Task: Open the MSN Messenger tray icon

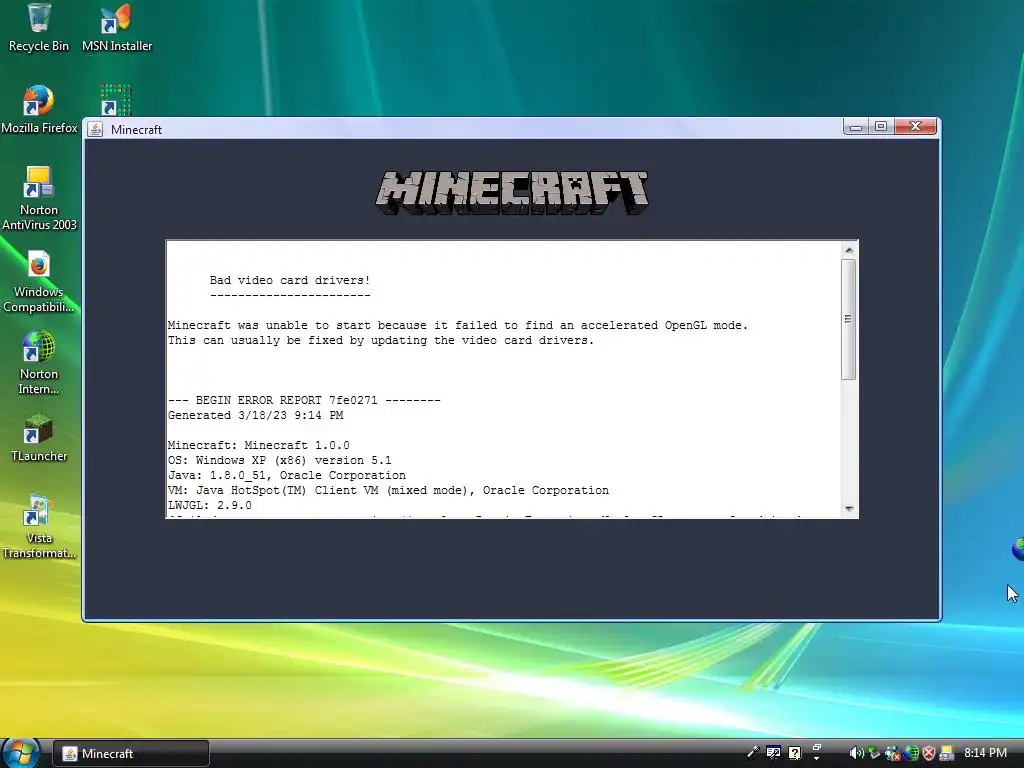Action: (892, 753)
